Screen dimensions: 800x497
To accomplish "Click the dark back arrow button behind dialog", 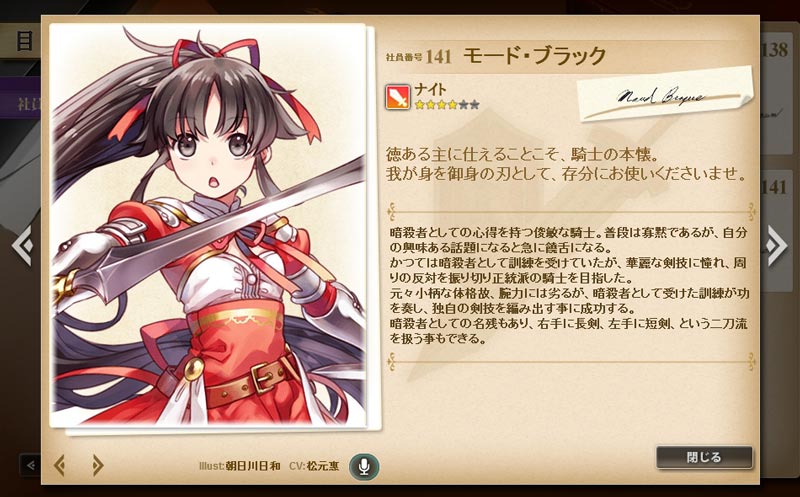I will click(x=30, y=465).
